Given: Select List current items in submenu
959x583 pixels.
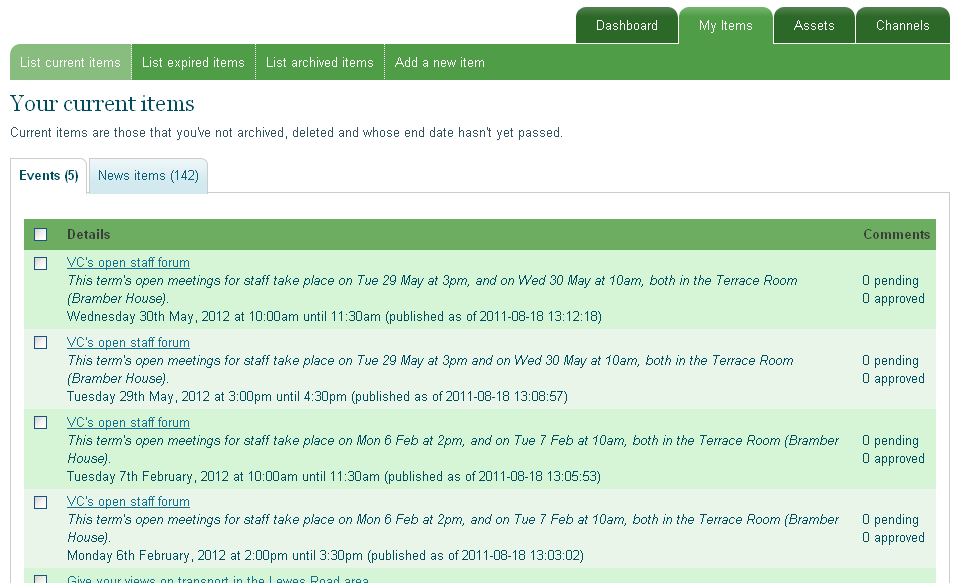Looking at the screenshot, I should (x=70, y=62).
